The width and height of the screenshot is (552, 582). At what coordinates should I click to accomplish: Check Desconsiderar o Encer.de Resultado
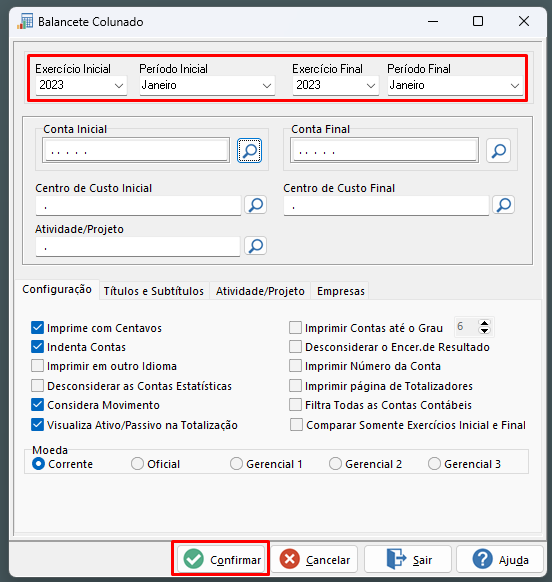(x=295, y=347)
